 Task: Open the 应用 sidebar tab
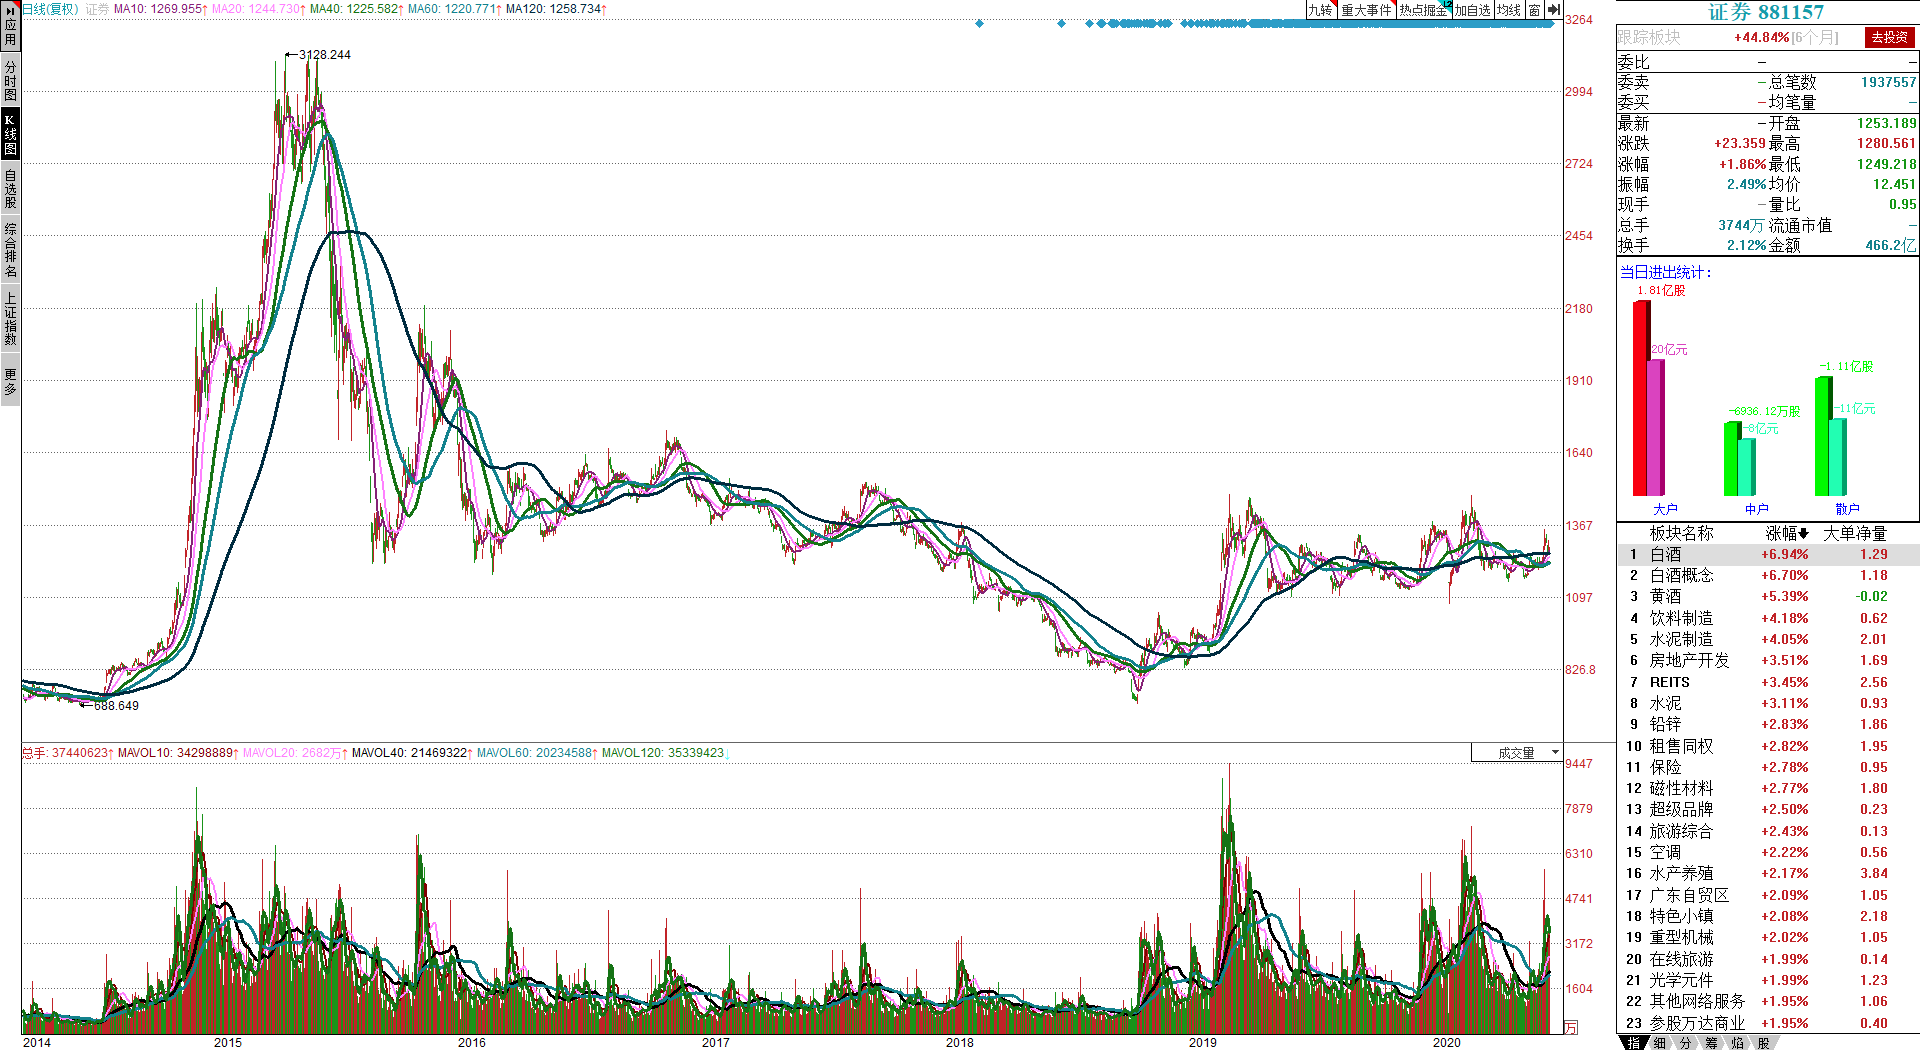(x=10, y=25)
